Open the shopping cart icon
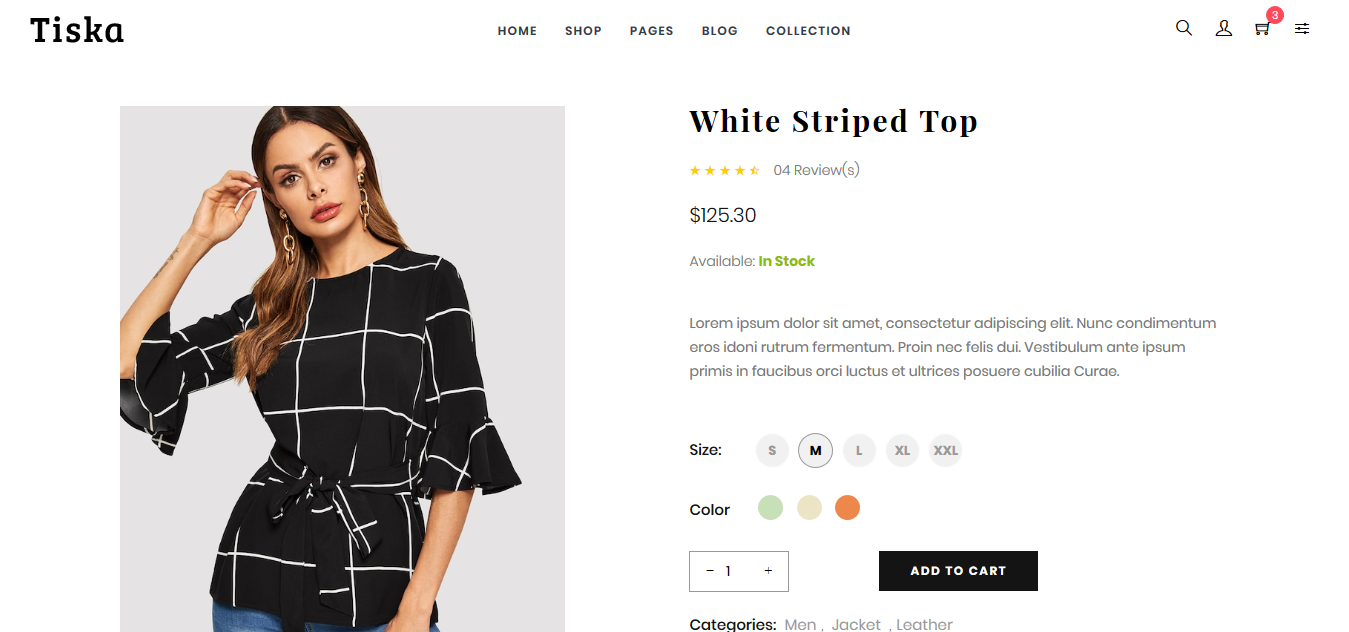 click(x=1262, y=29)
